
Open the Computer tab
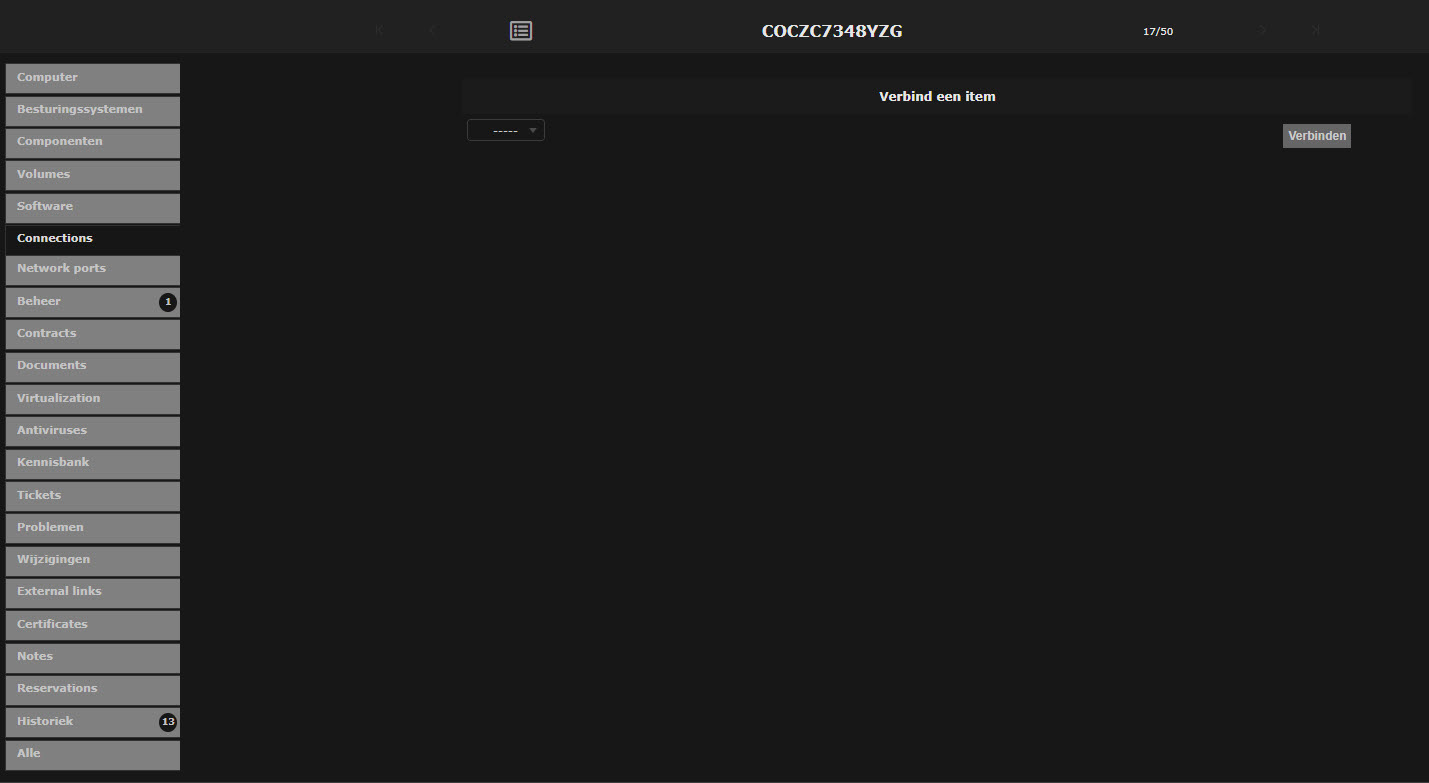click(x=93, y=78)
